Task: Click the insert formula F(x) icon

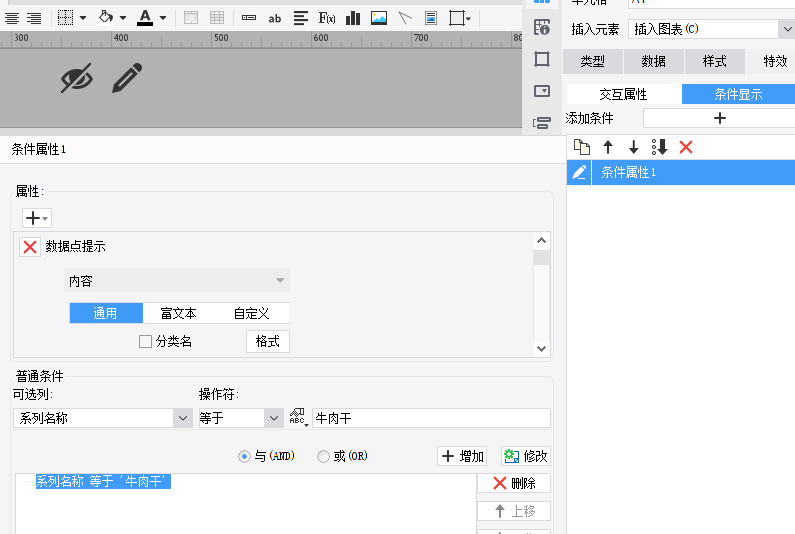Action: pos(327,19)
